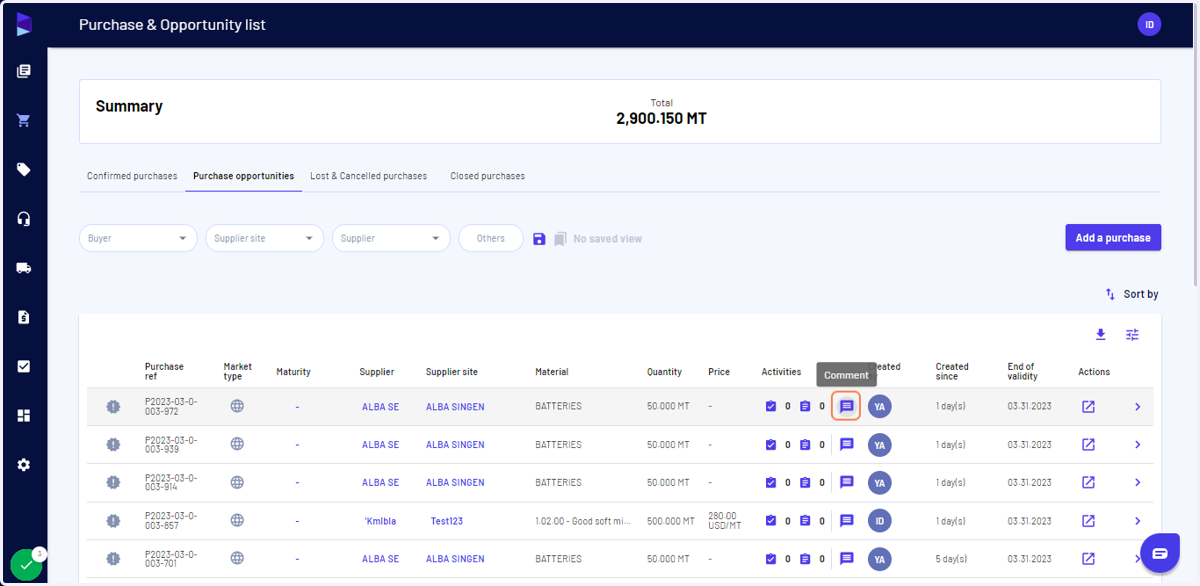Open comment for P2023-03-0-003-857
This screenshot has width=1200, height=586.
[x=846, y=521]
